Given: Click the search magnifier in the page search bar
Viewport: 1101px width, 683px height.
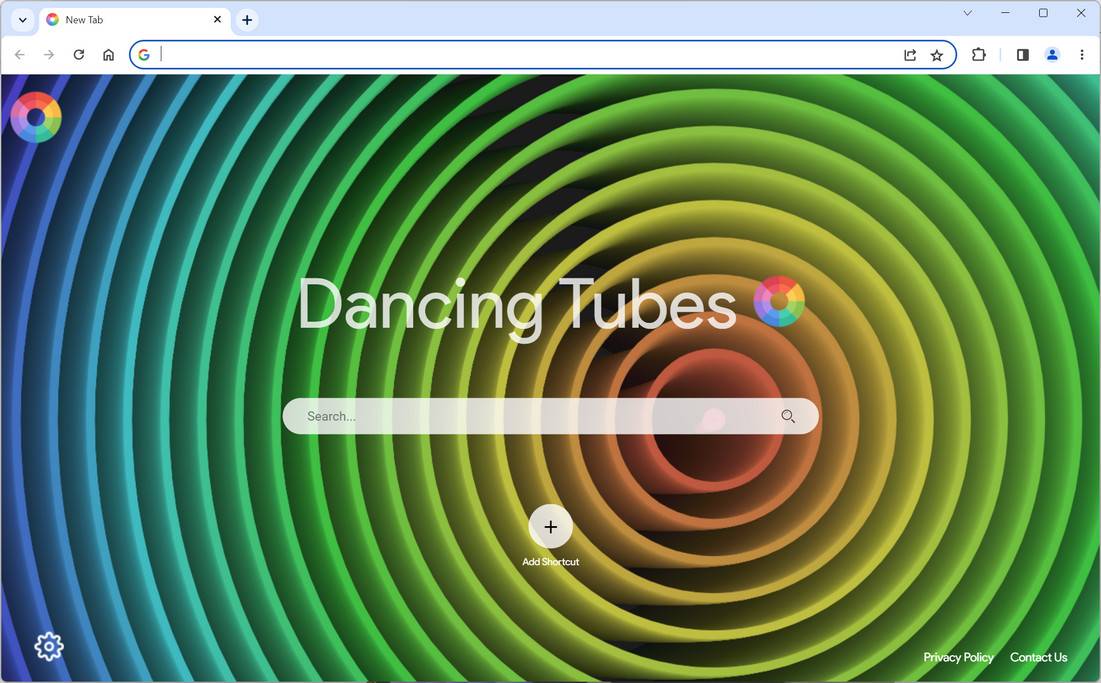Looking at the screenshot, I should coord(787,416).
